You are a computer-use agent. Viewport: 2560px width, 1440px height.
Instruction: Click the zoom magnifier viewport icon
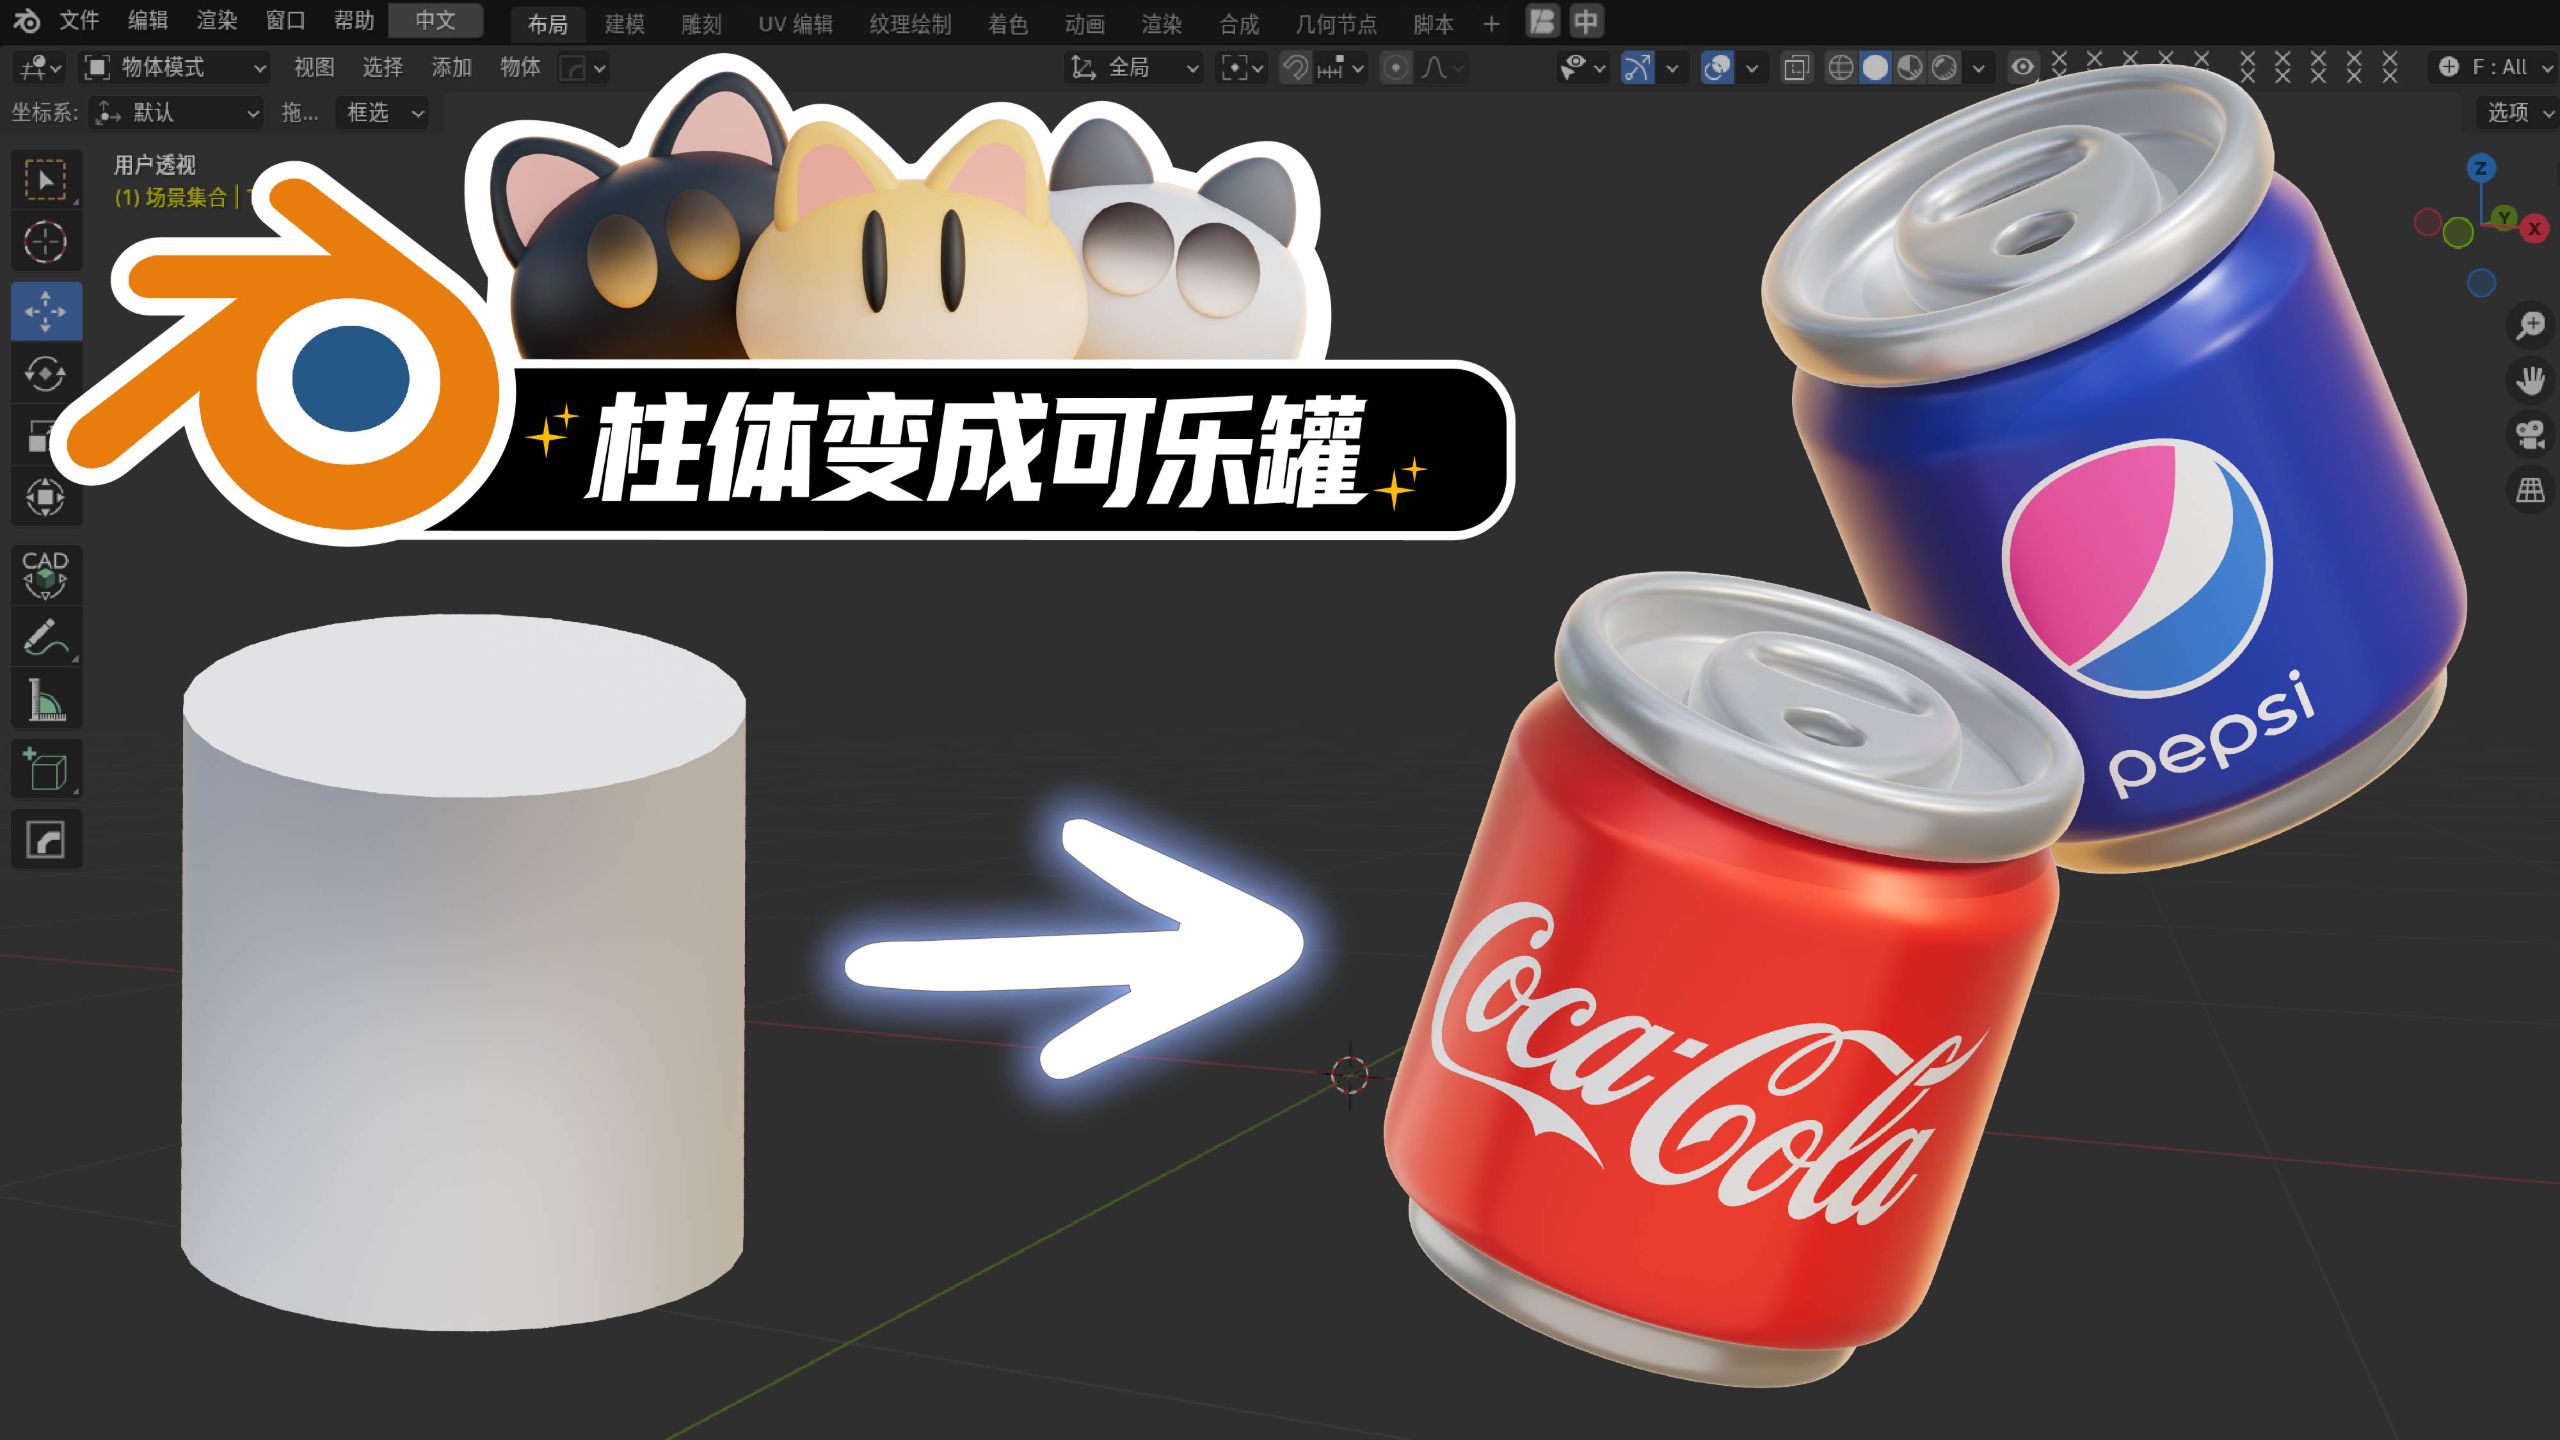(2530, 325)
